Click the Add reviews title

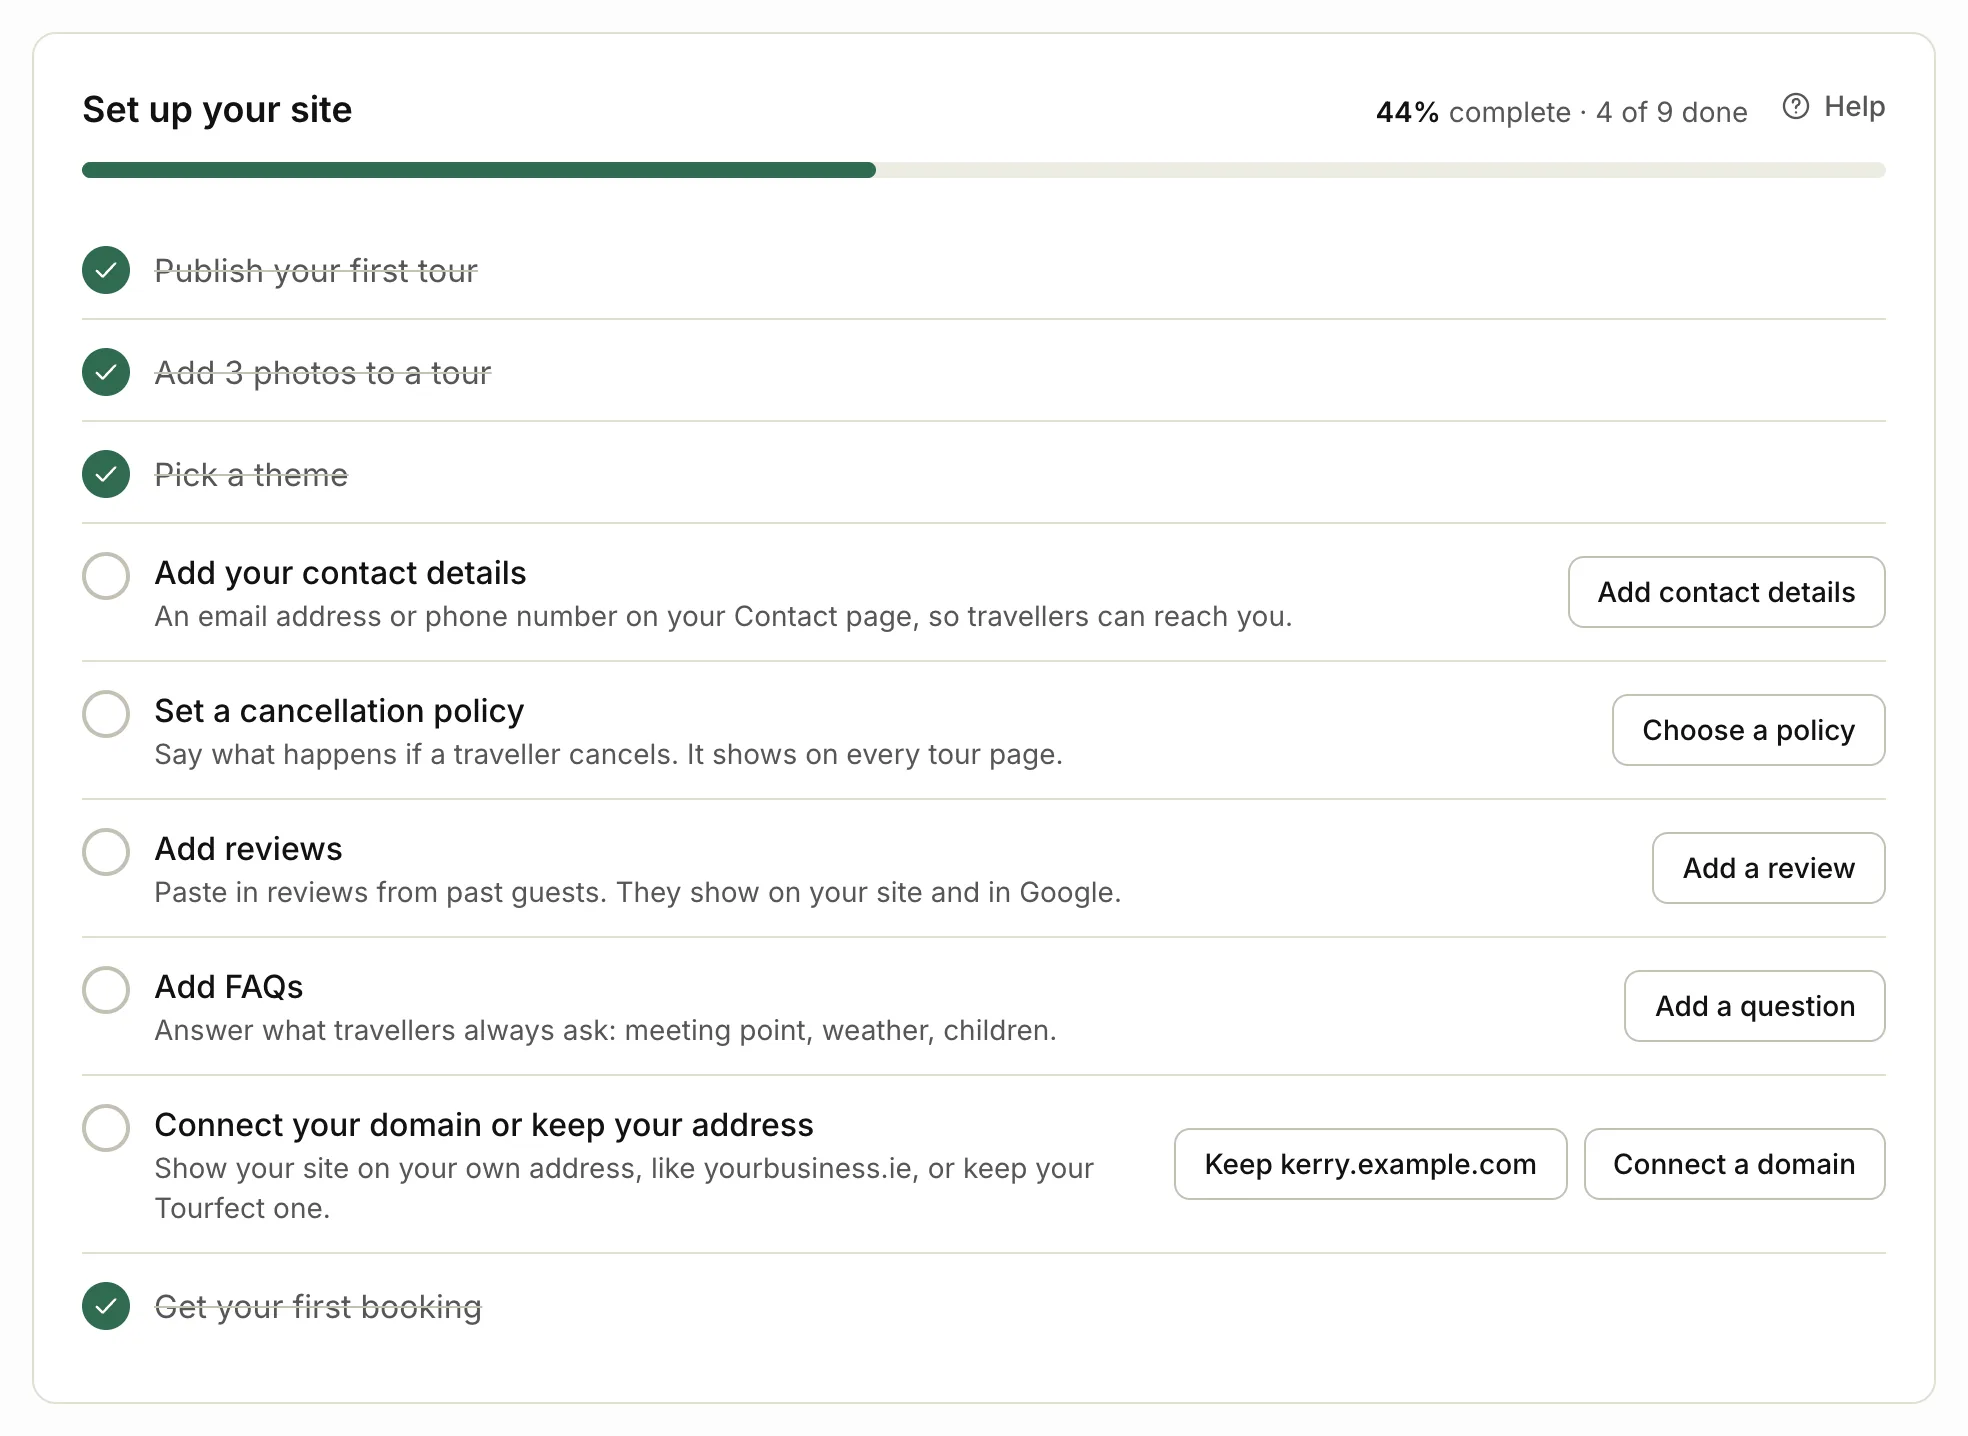point(248,849)
